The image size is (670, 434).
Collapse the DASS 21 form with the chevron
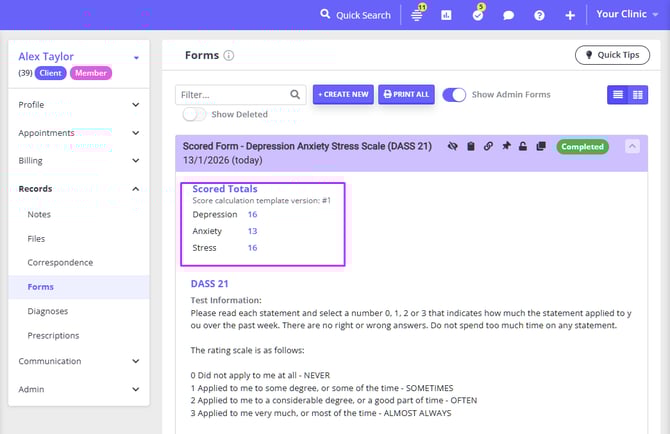(632, 147)
